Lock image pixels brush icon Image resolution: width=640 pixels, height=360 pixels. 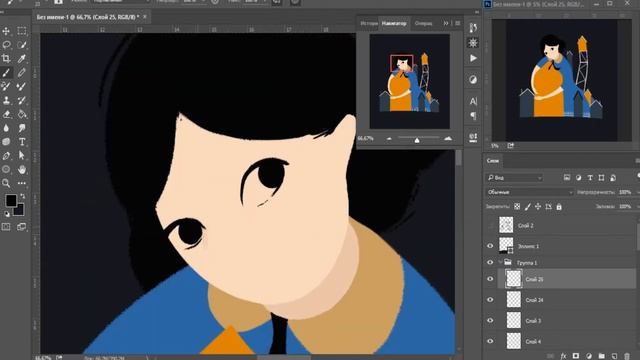tap(528, 207)
